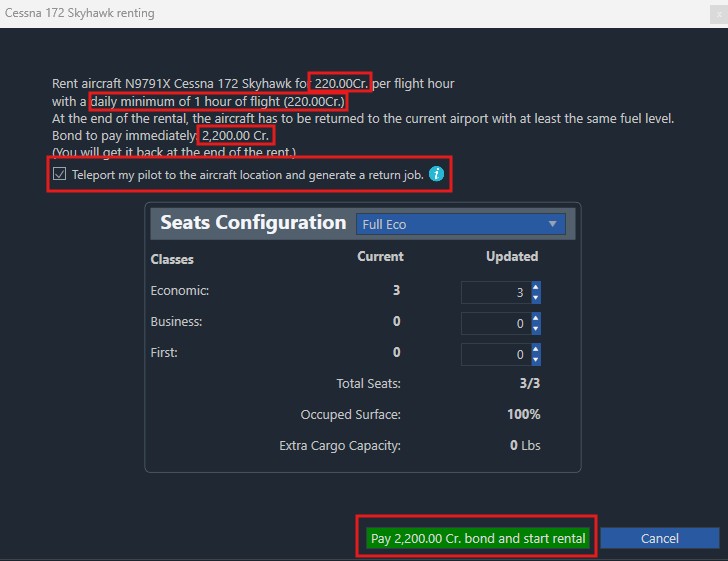Screen dimensions: 728x561
Task: Click the blue info icon beside teleport option
Action: (x=436, y=174)
